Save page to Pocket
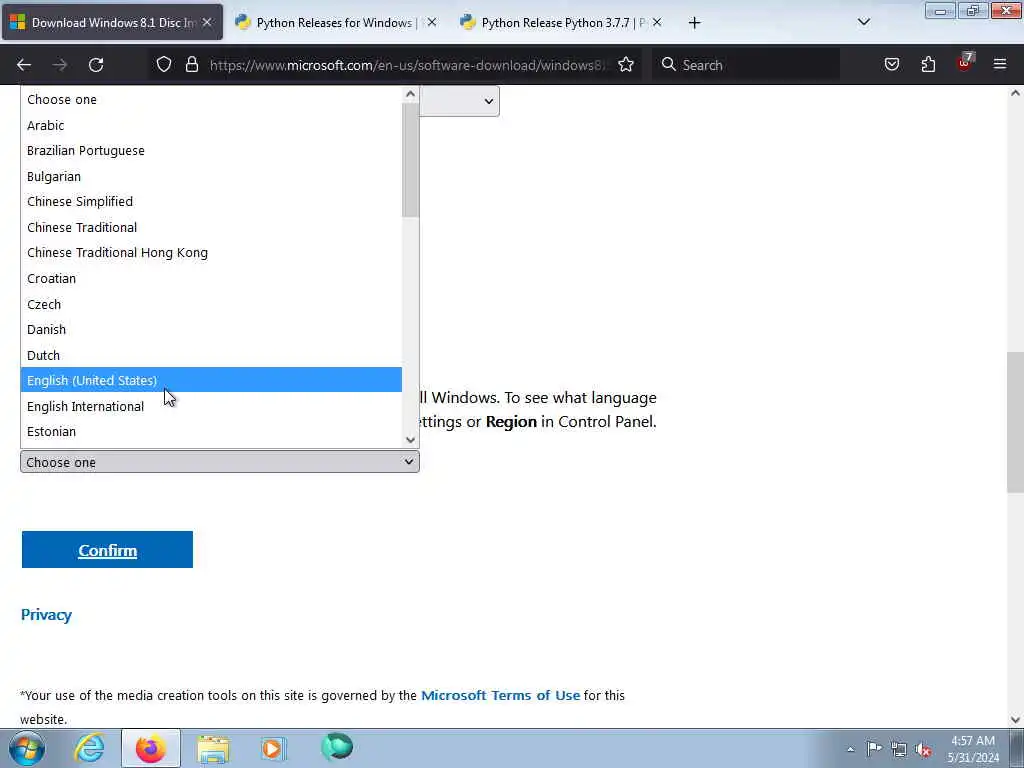Viewport: 1024px width, 768px height. (x=891, y=64)
